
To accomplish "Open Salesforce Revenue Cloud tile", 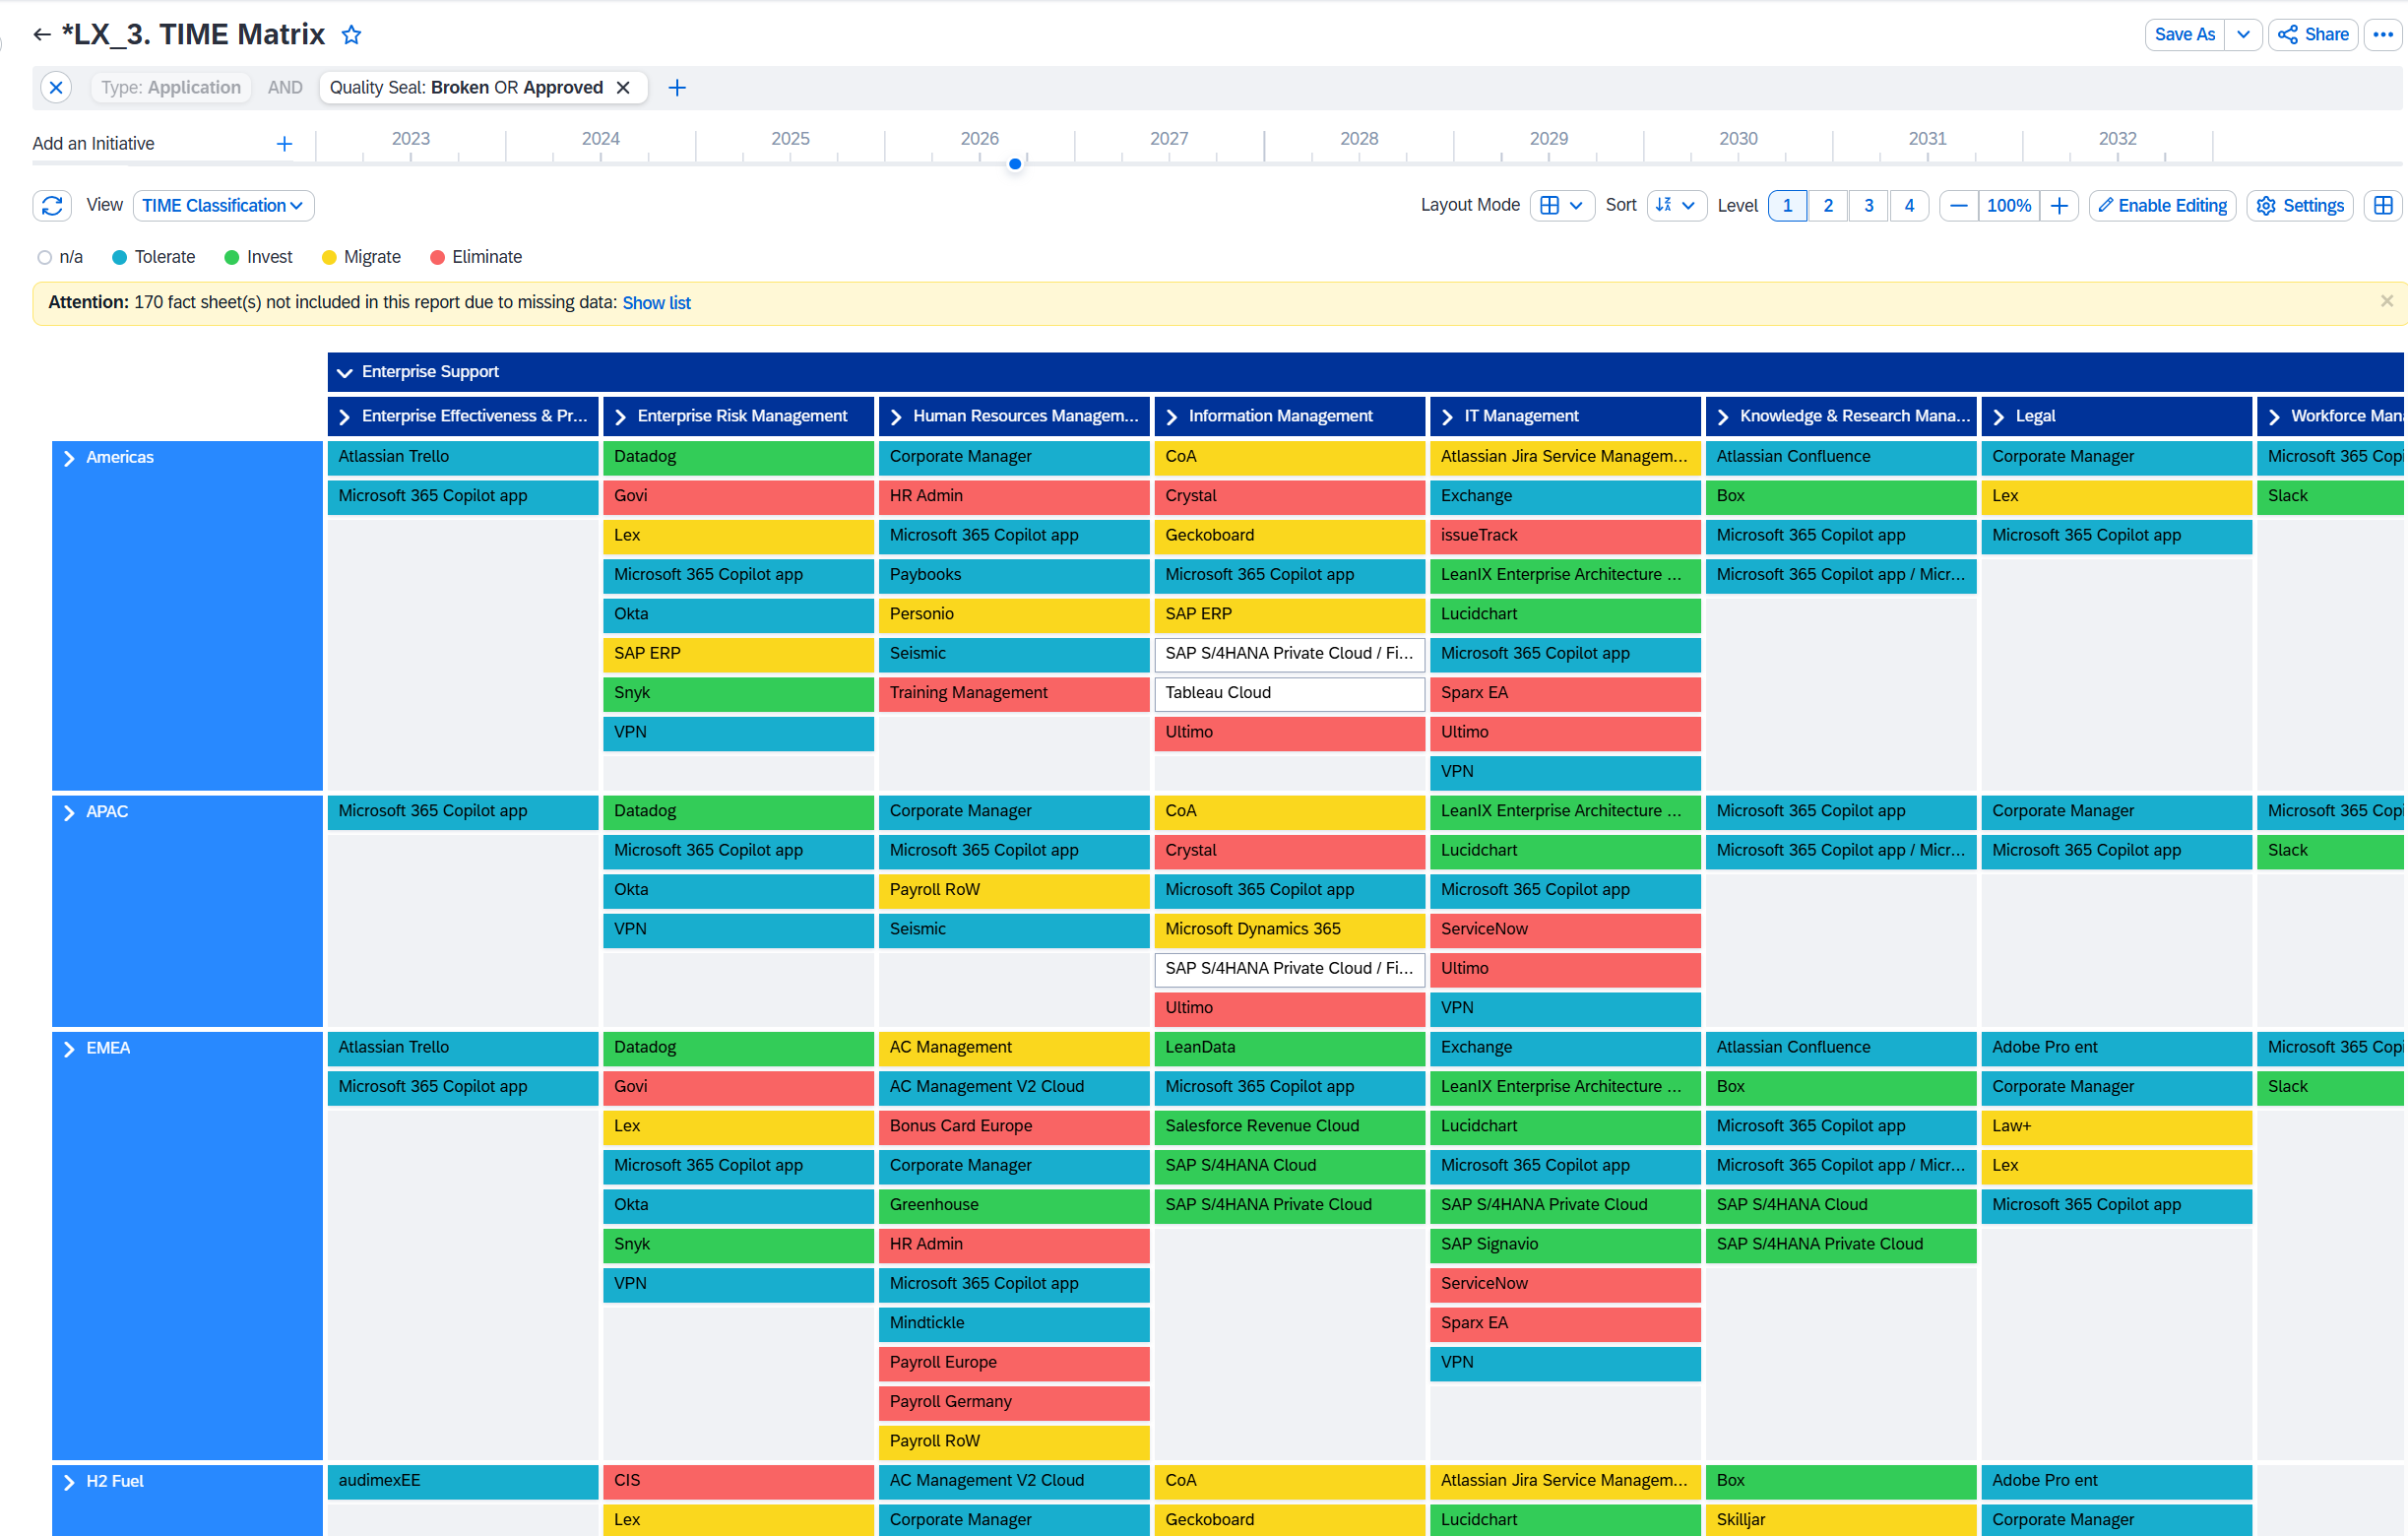I will coord(1289,1126).
